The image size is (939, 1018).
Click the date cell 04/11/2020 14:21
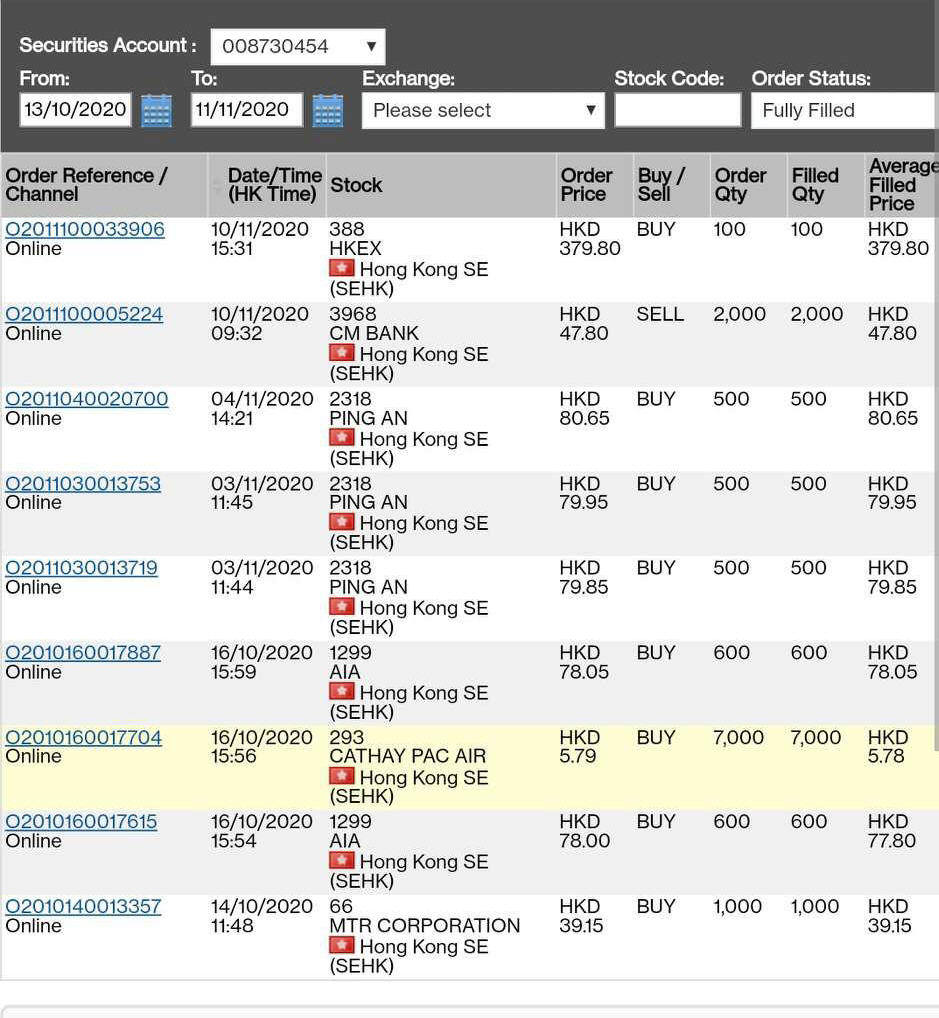(262, 408)
